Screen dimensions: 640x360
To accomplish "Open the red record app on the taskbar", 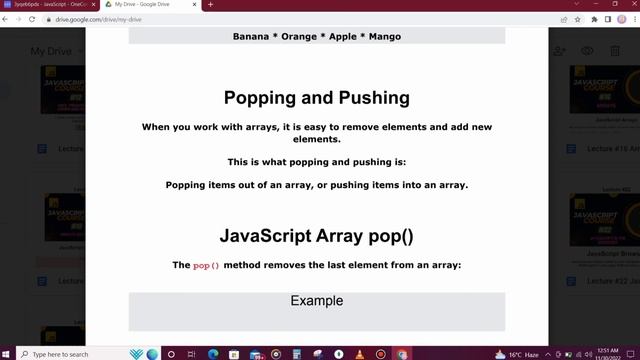I will (x=381, y=354).
